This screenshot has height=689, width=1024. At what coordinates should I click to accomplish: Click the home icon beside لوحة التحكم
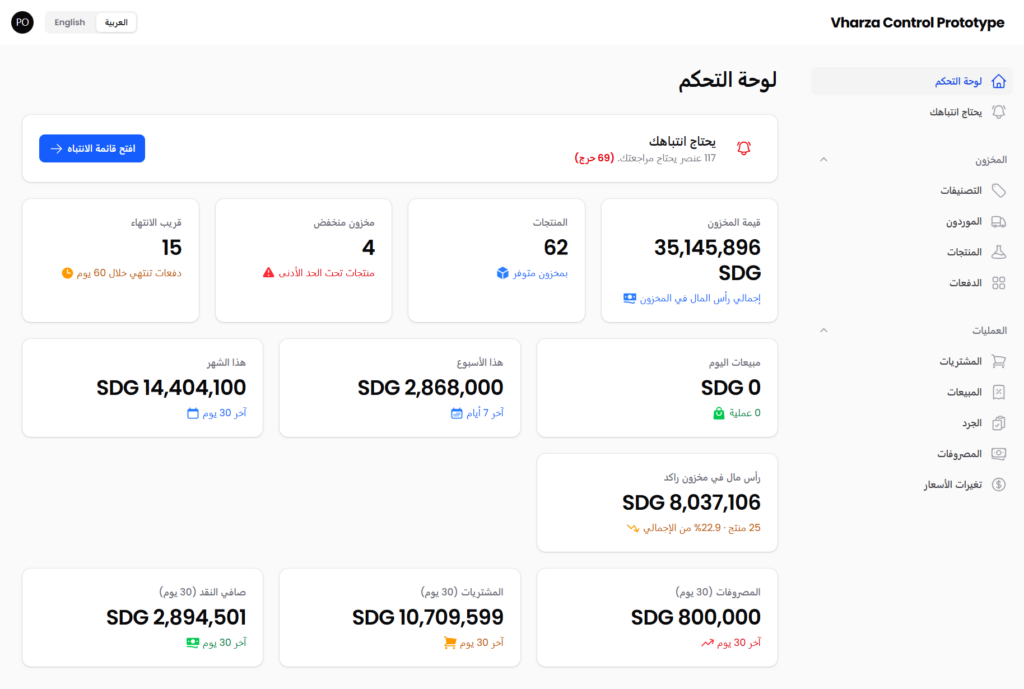(x=998, y=82)
